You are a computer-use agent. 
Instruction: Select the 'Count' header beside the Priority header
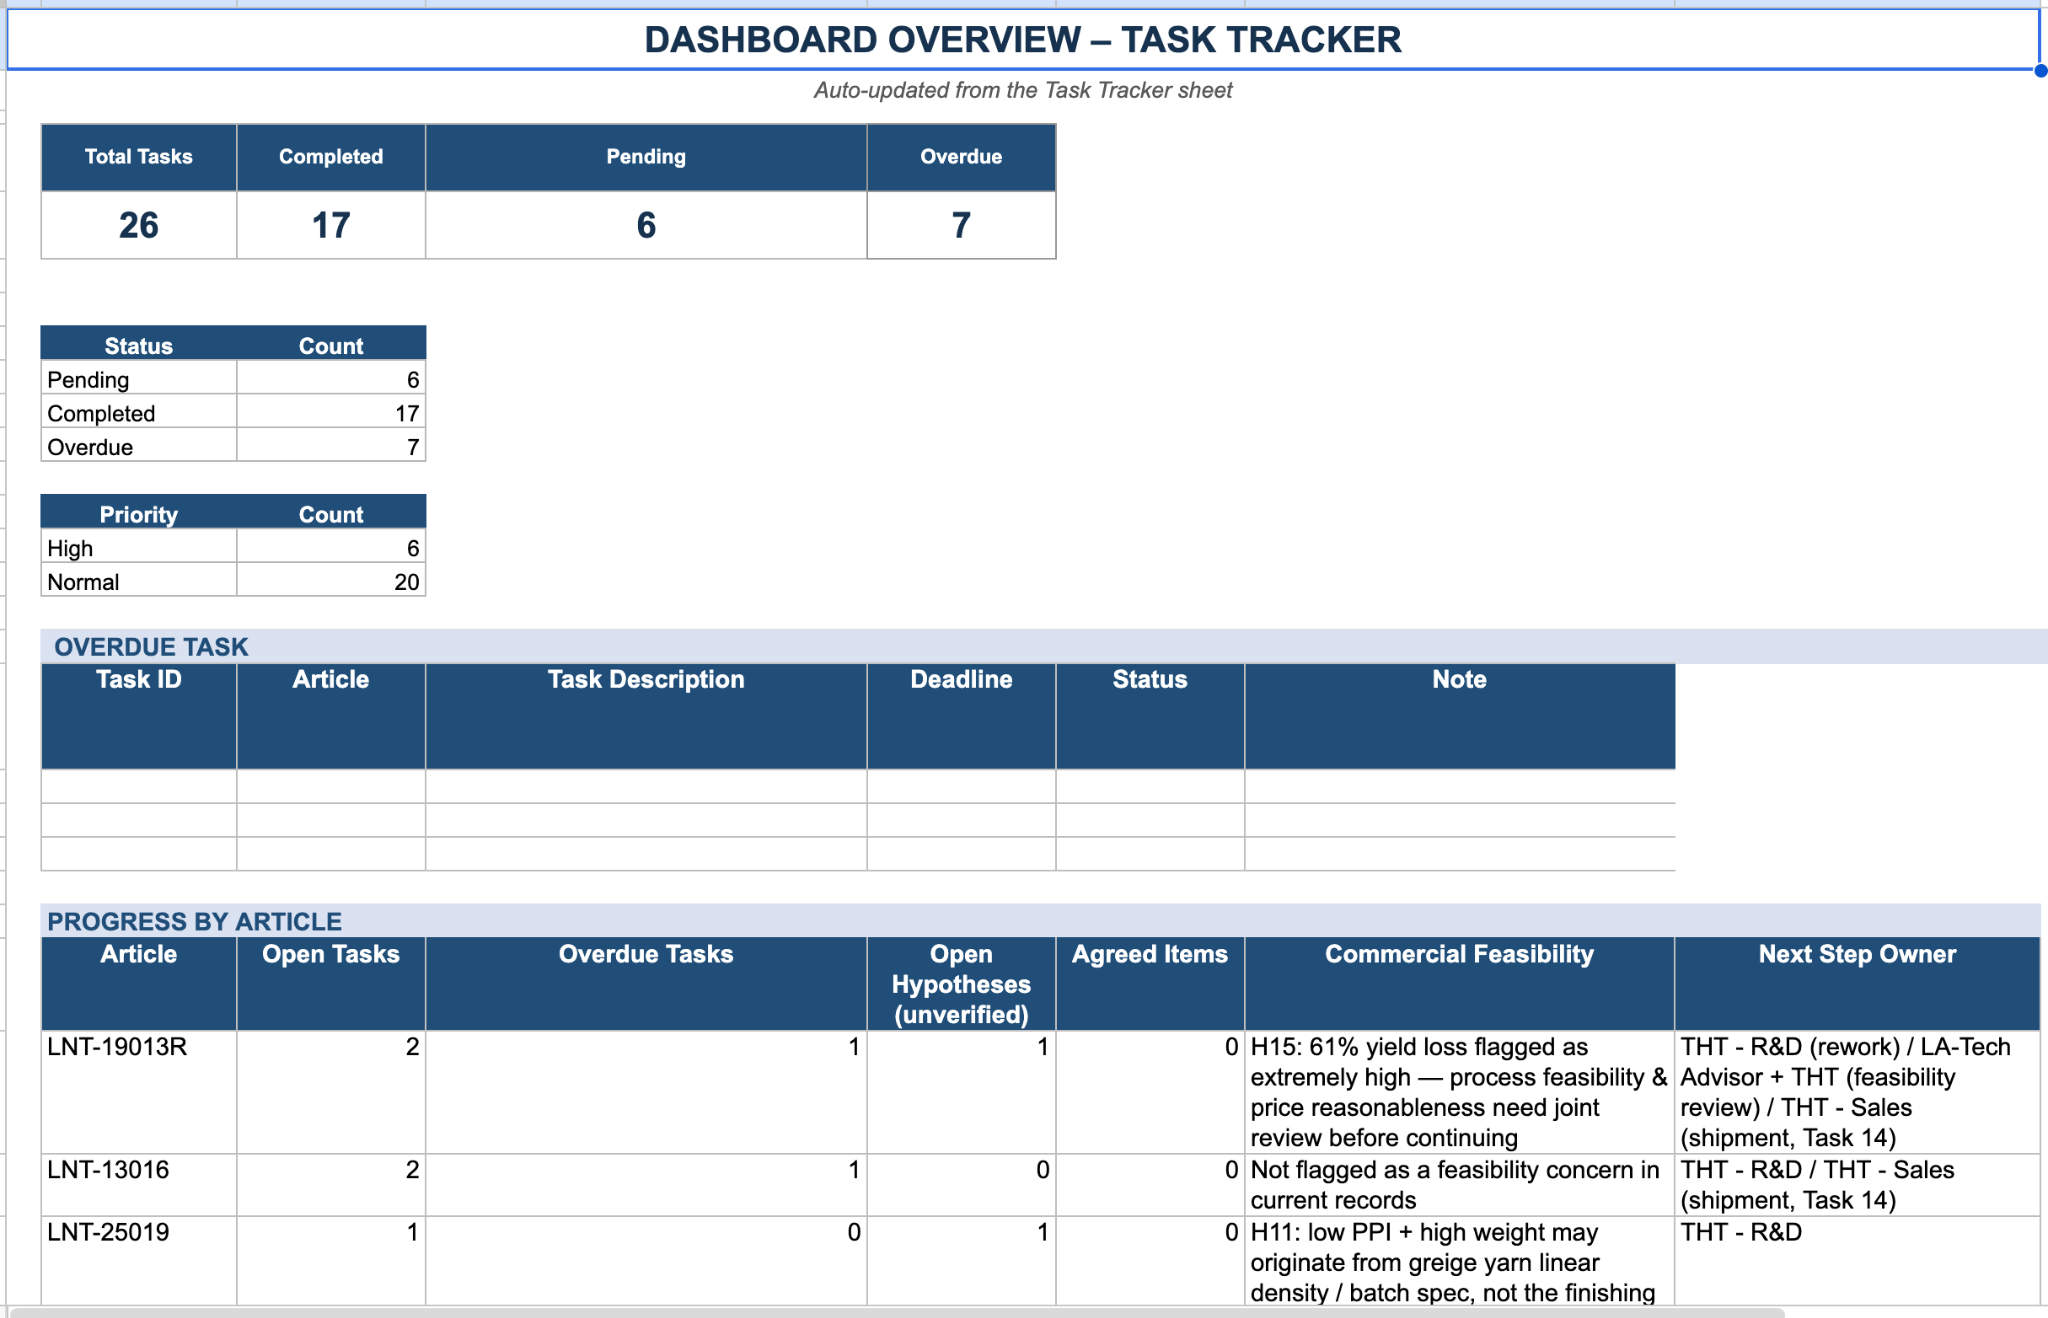click(331, 514)
